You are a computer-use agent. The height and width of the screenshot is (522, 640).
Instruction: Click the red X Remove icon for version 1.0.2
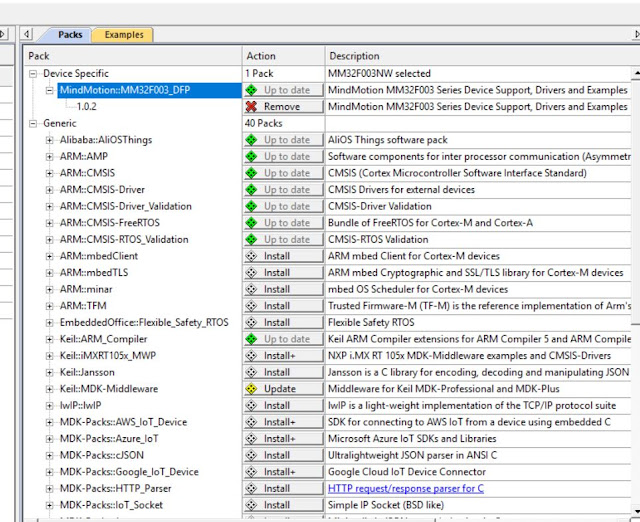coord(251,107)
